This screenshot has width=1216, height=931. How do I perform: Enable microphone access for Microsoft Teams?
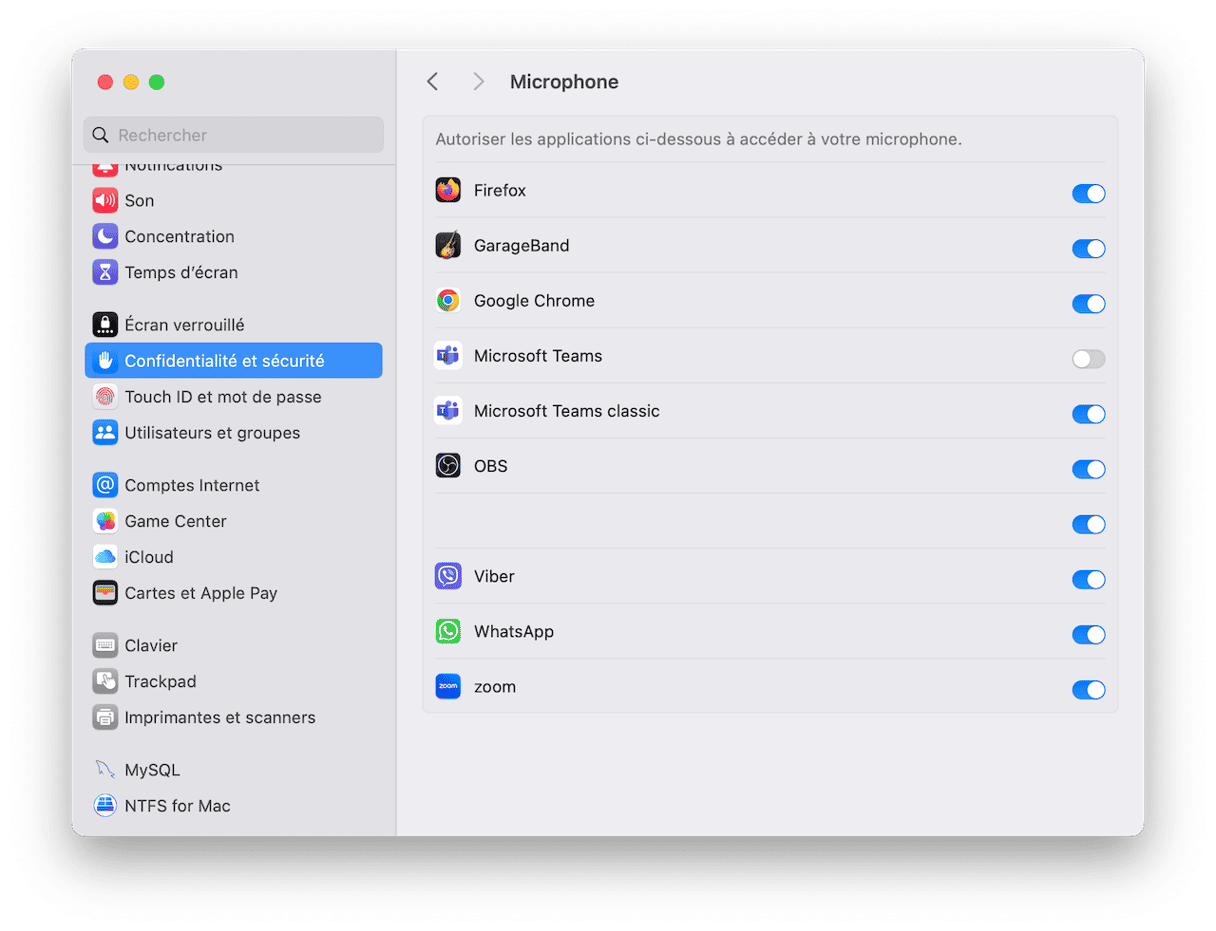pyautogui.click(x=1088, y=359)
